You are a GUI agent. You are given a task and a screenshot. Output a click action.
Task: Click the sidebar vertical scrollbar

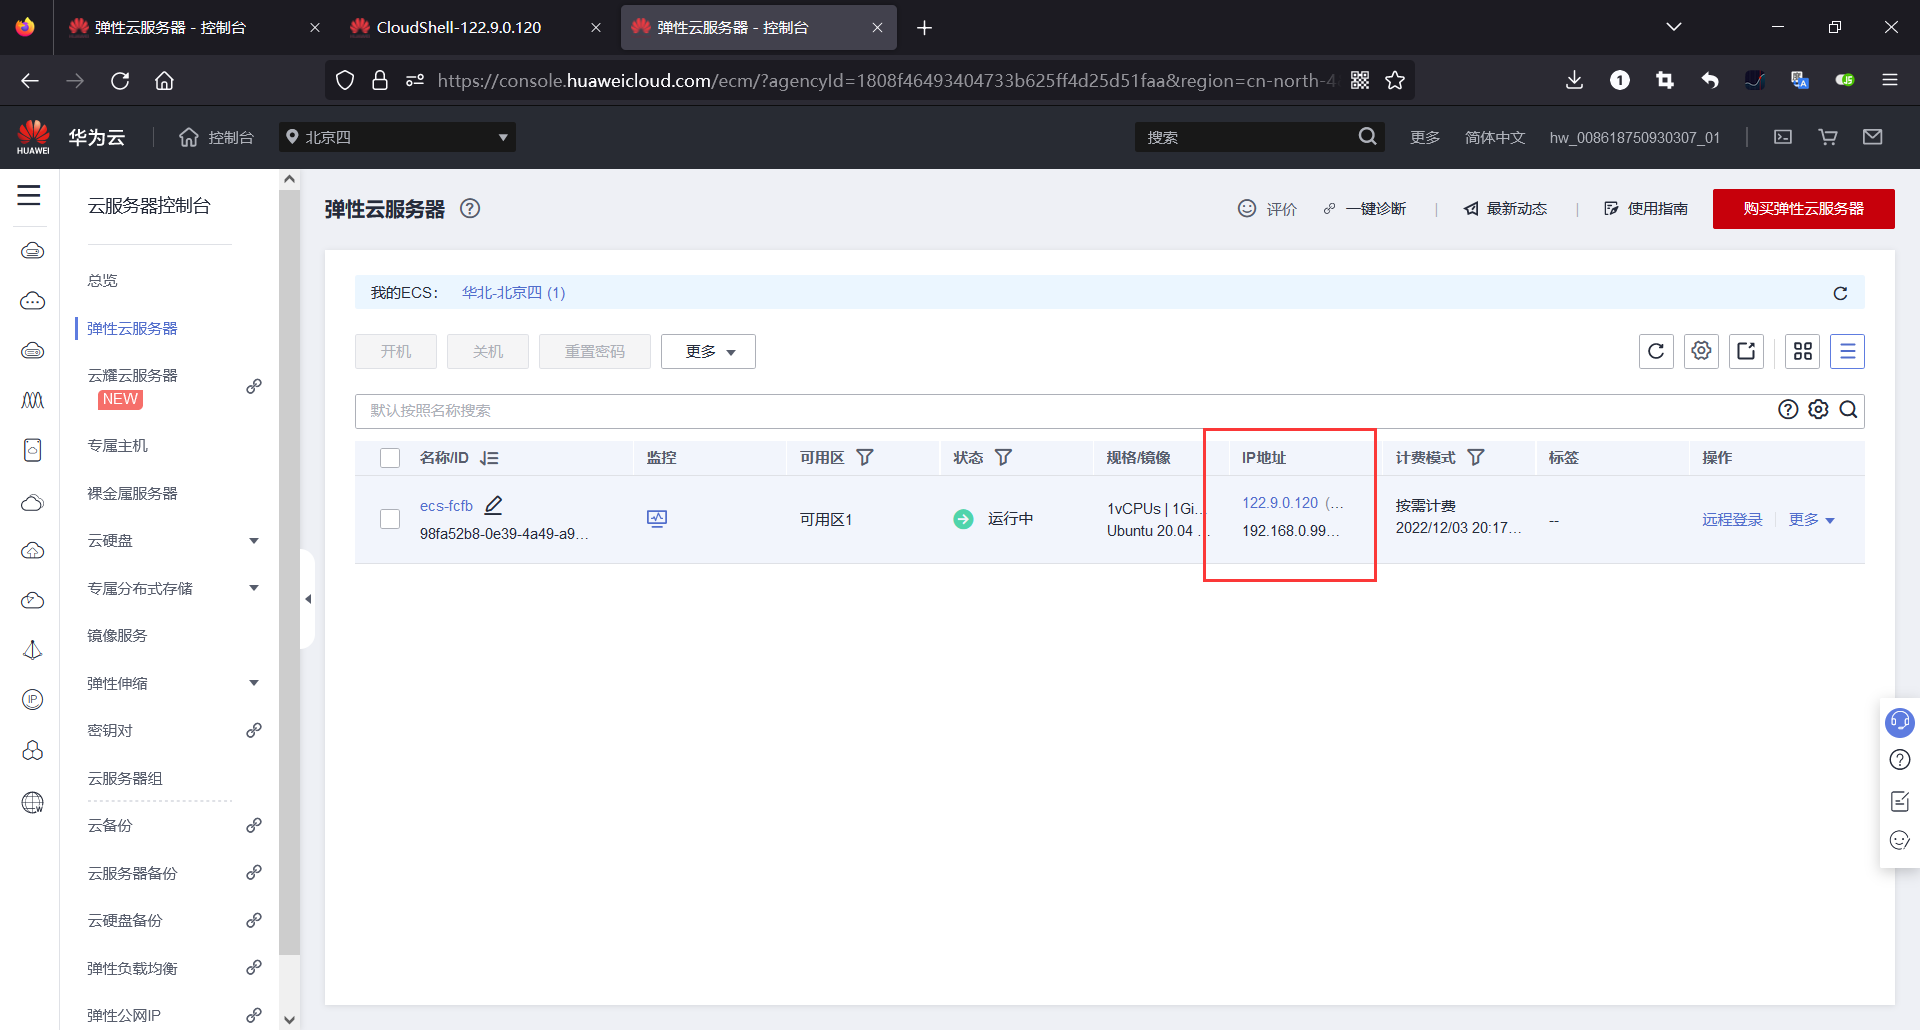coord(289,570)
